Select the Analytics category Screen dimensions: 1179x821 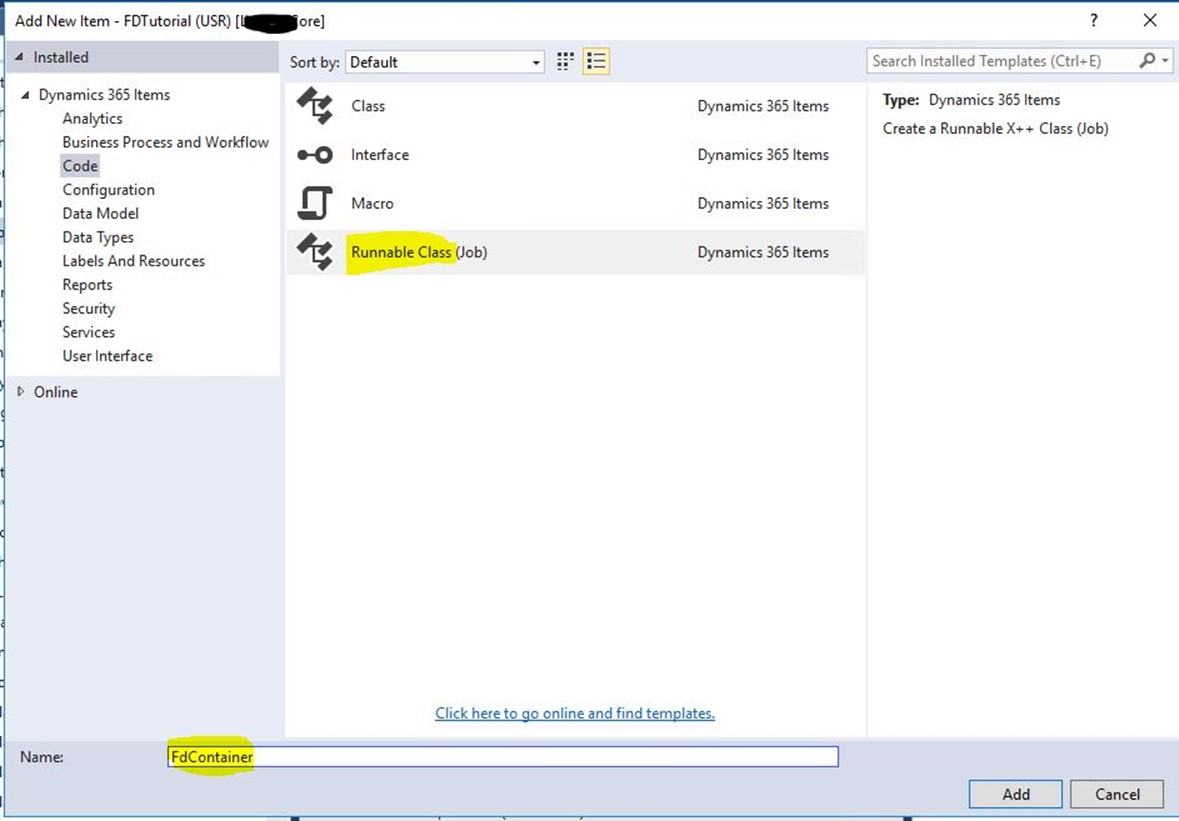(92, 119)
